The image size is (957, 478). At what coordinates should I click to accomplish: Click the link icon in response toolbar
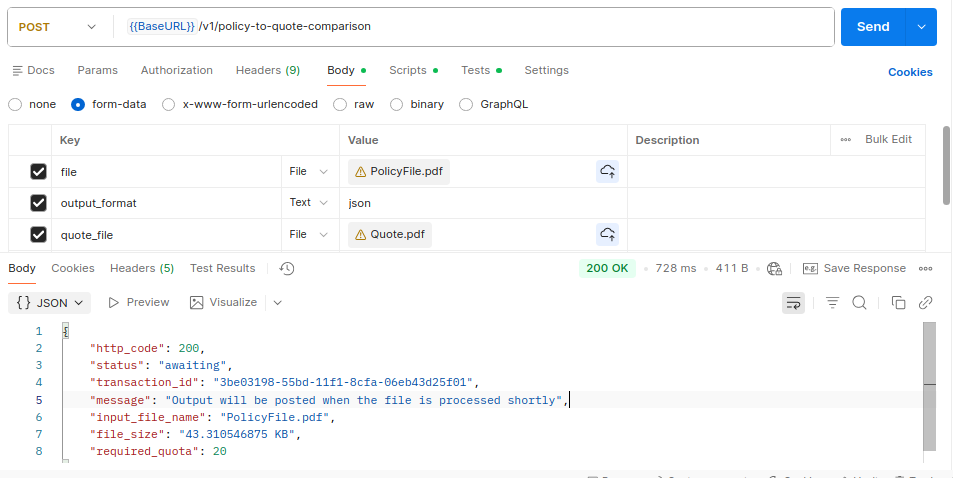tap(926, 303)
